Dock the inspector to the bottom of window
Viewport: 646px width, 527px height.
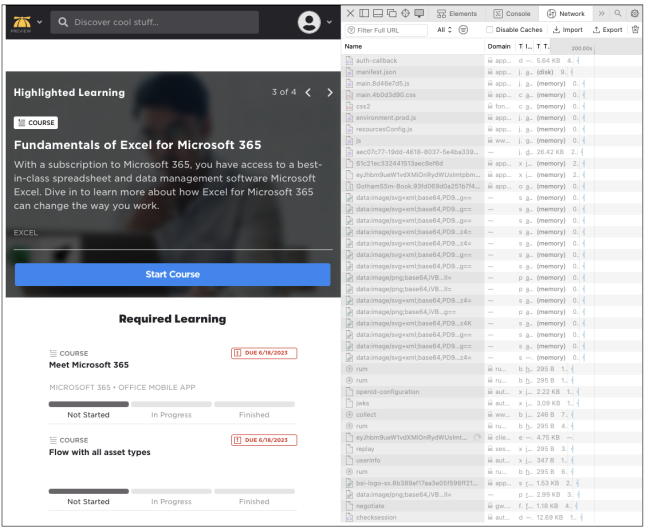[378, 13]
